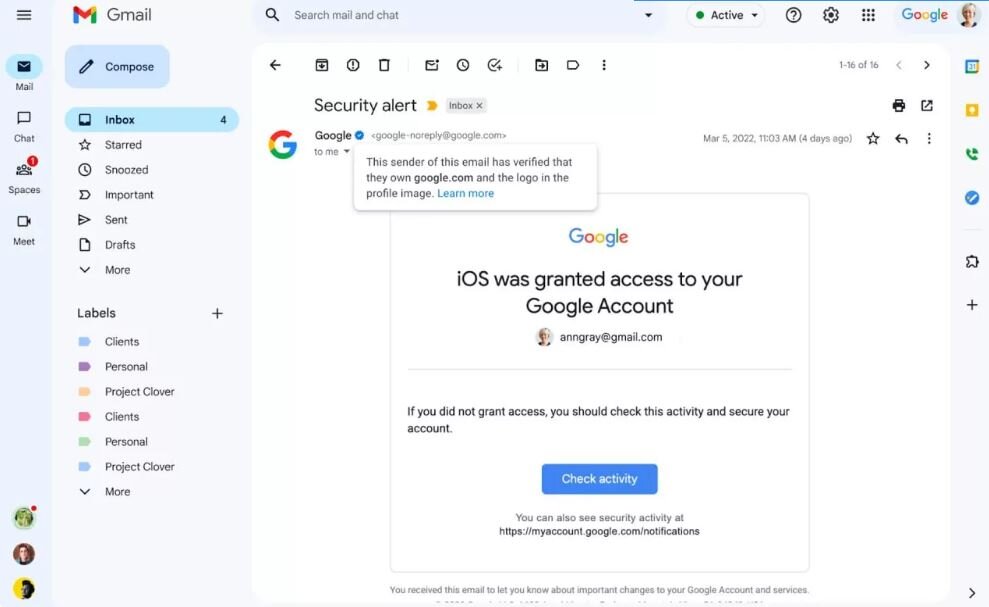Report this email as spam

point(353,65)
